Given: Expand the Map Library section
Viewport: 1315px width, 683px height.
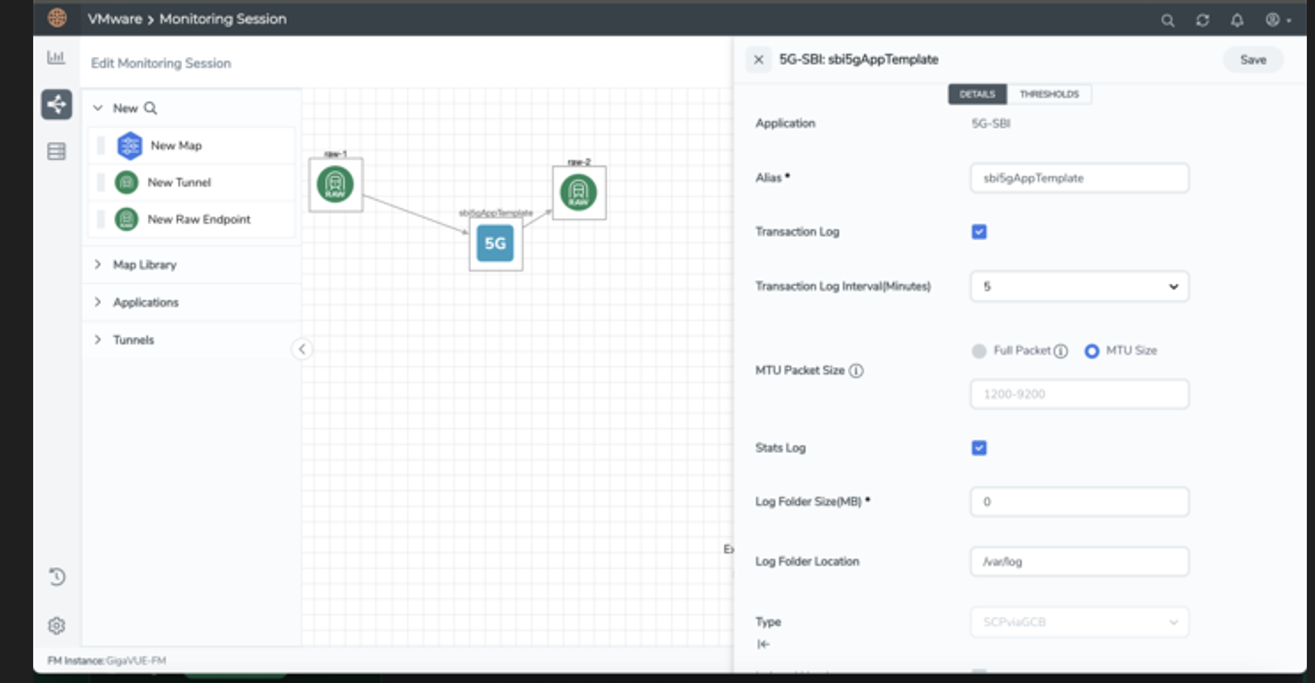Looking at the screenshot, I should pyautogui.click(x=144, y=265).
